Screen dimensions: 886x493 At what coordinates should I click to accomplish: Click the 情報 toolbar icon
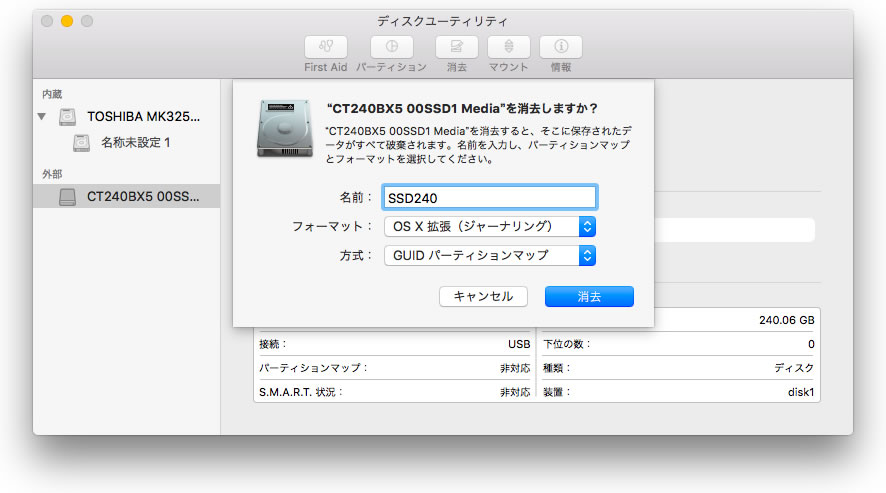(x=561, y=47)
